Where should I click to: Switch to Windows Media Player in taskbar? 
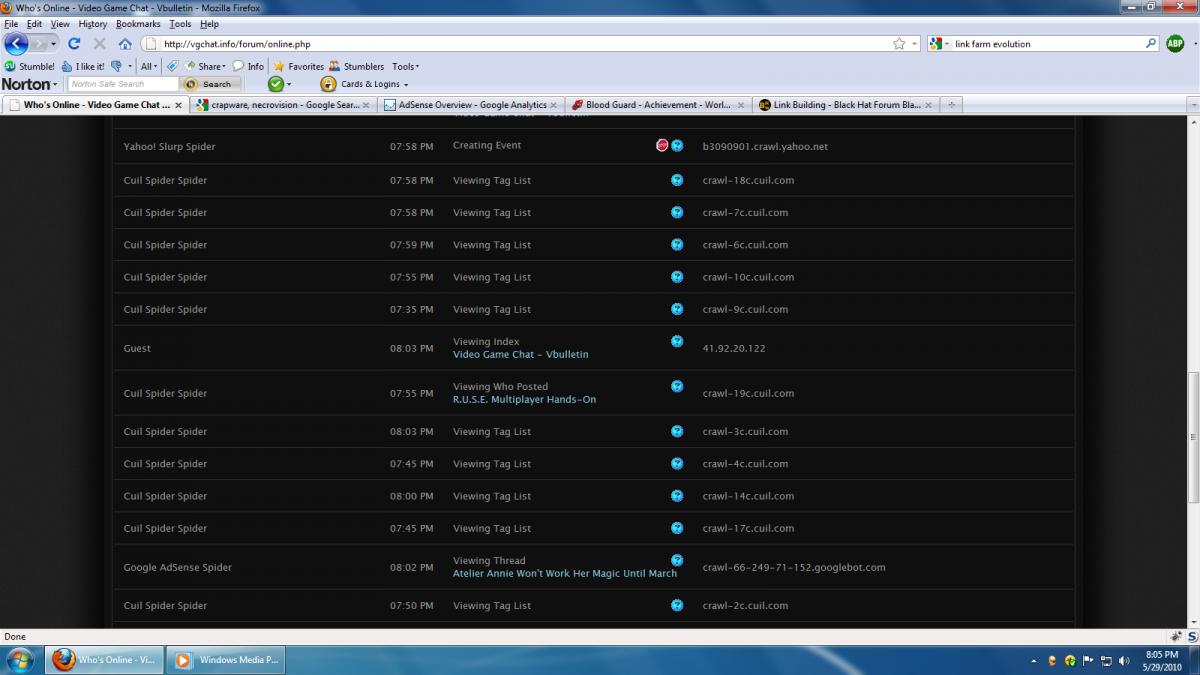point(226,660)
